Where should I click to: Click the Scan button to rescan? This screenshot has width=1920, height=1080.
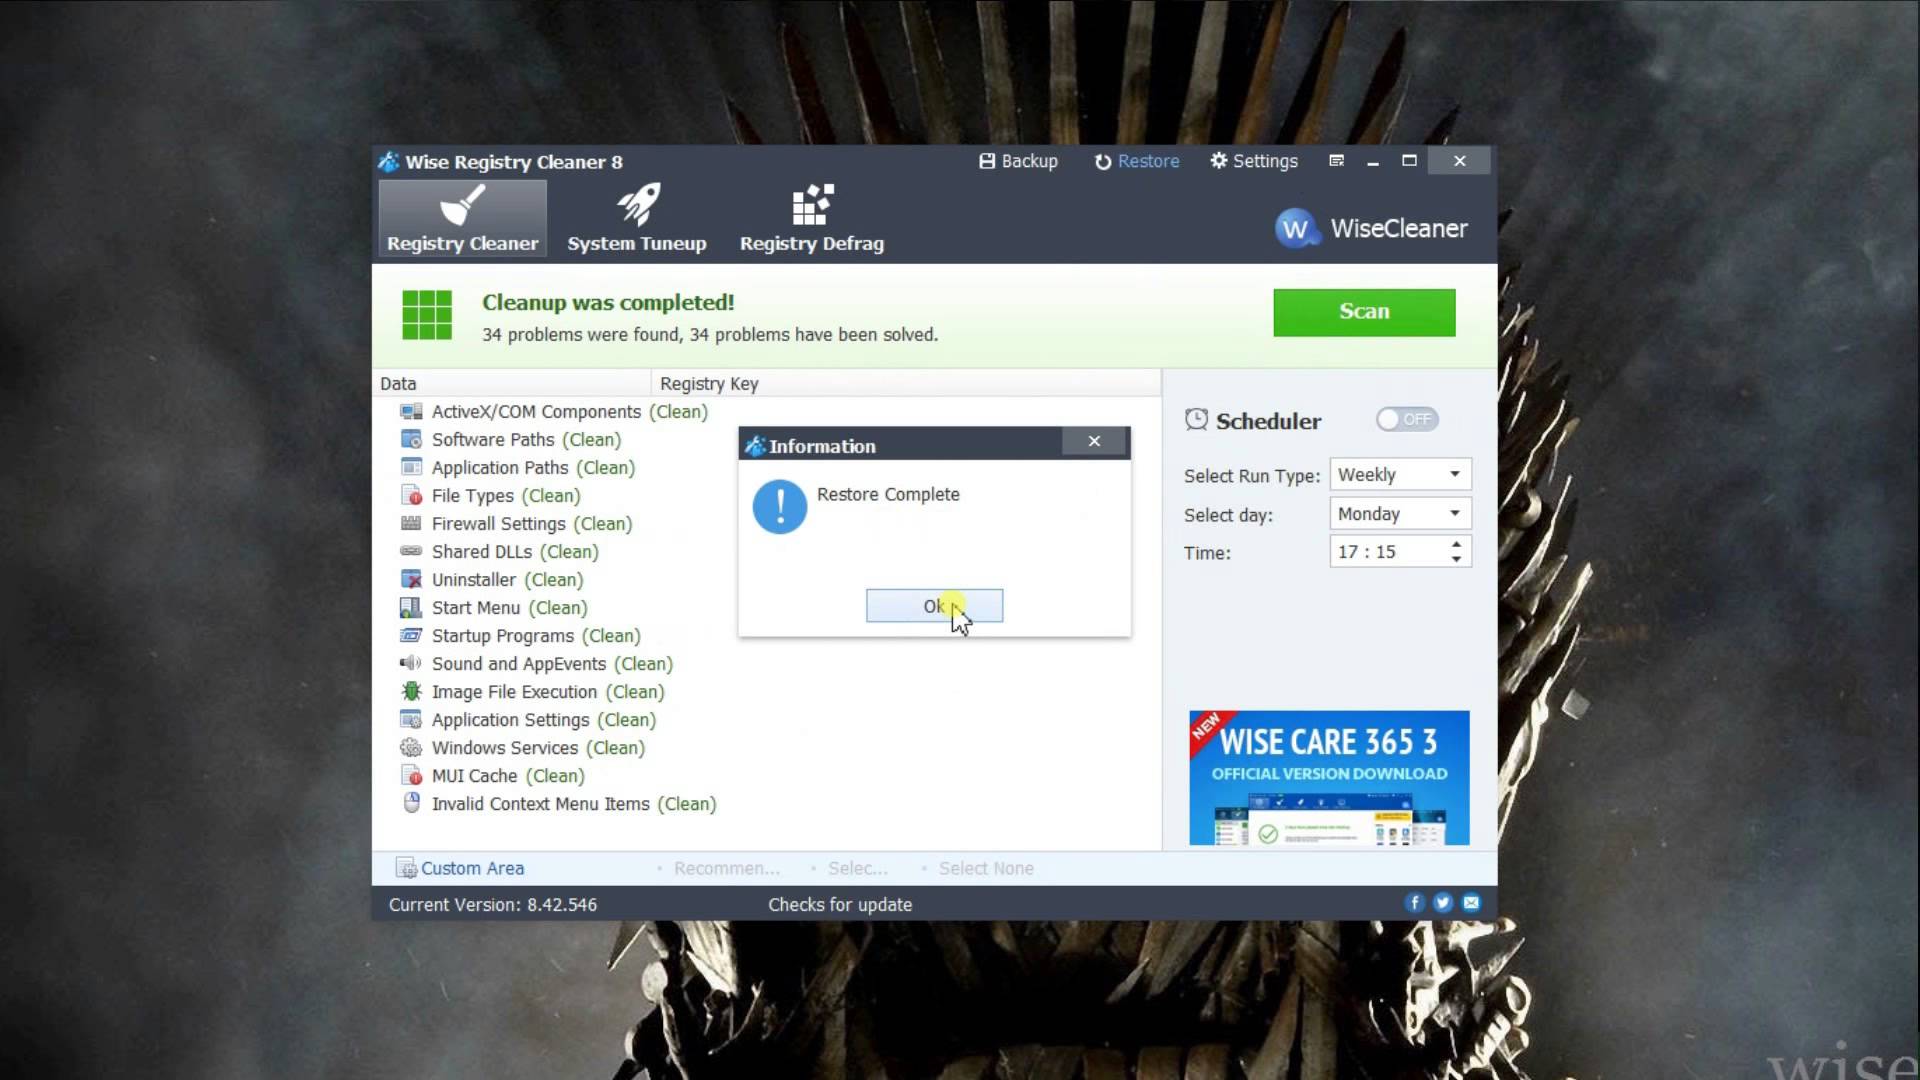click(1364, 311)
